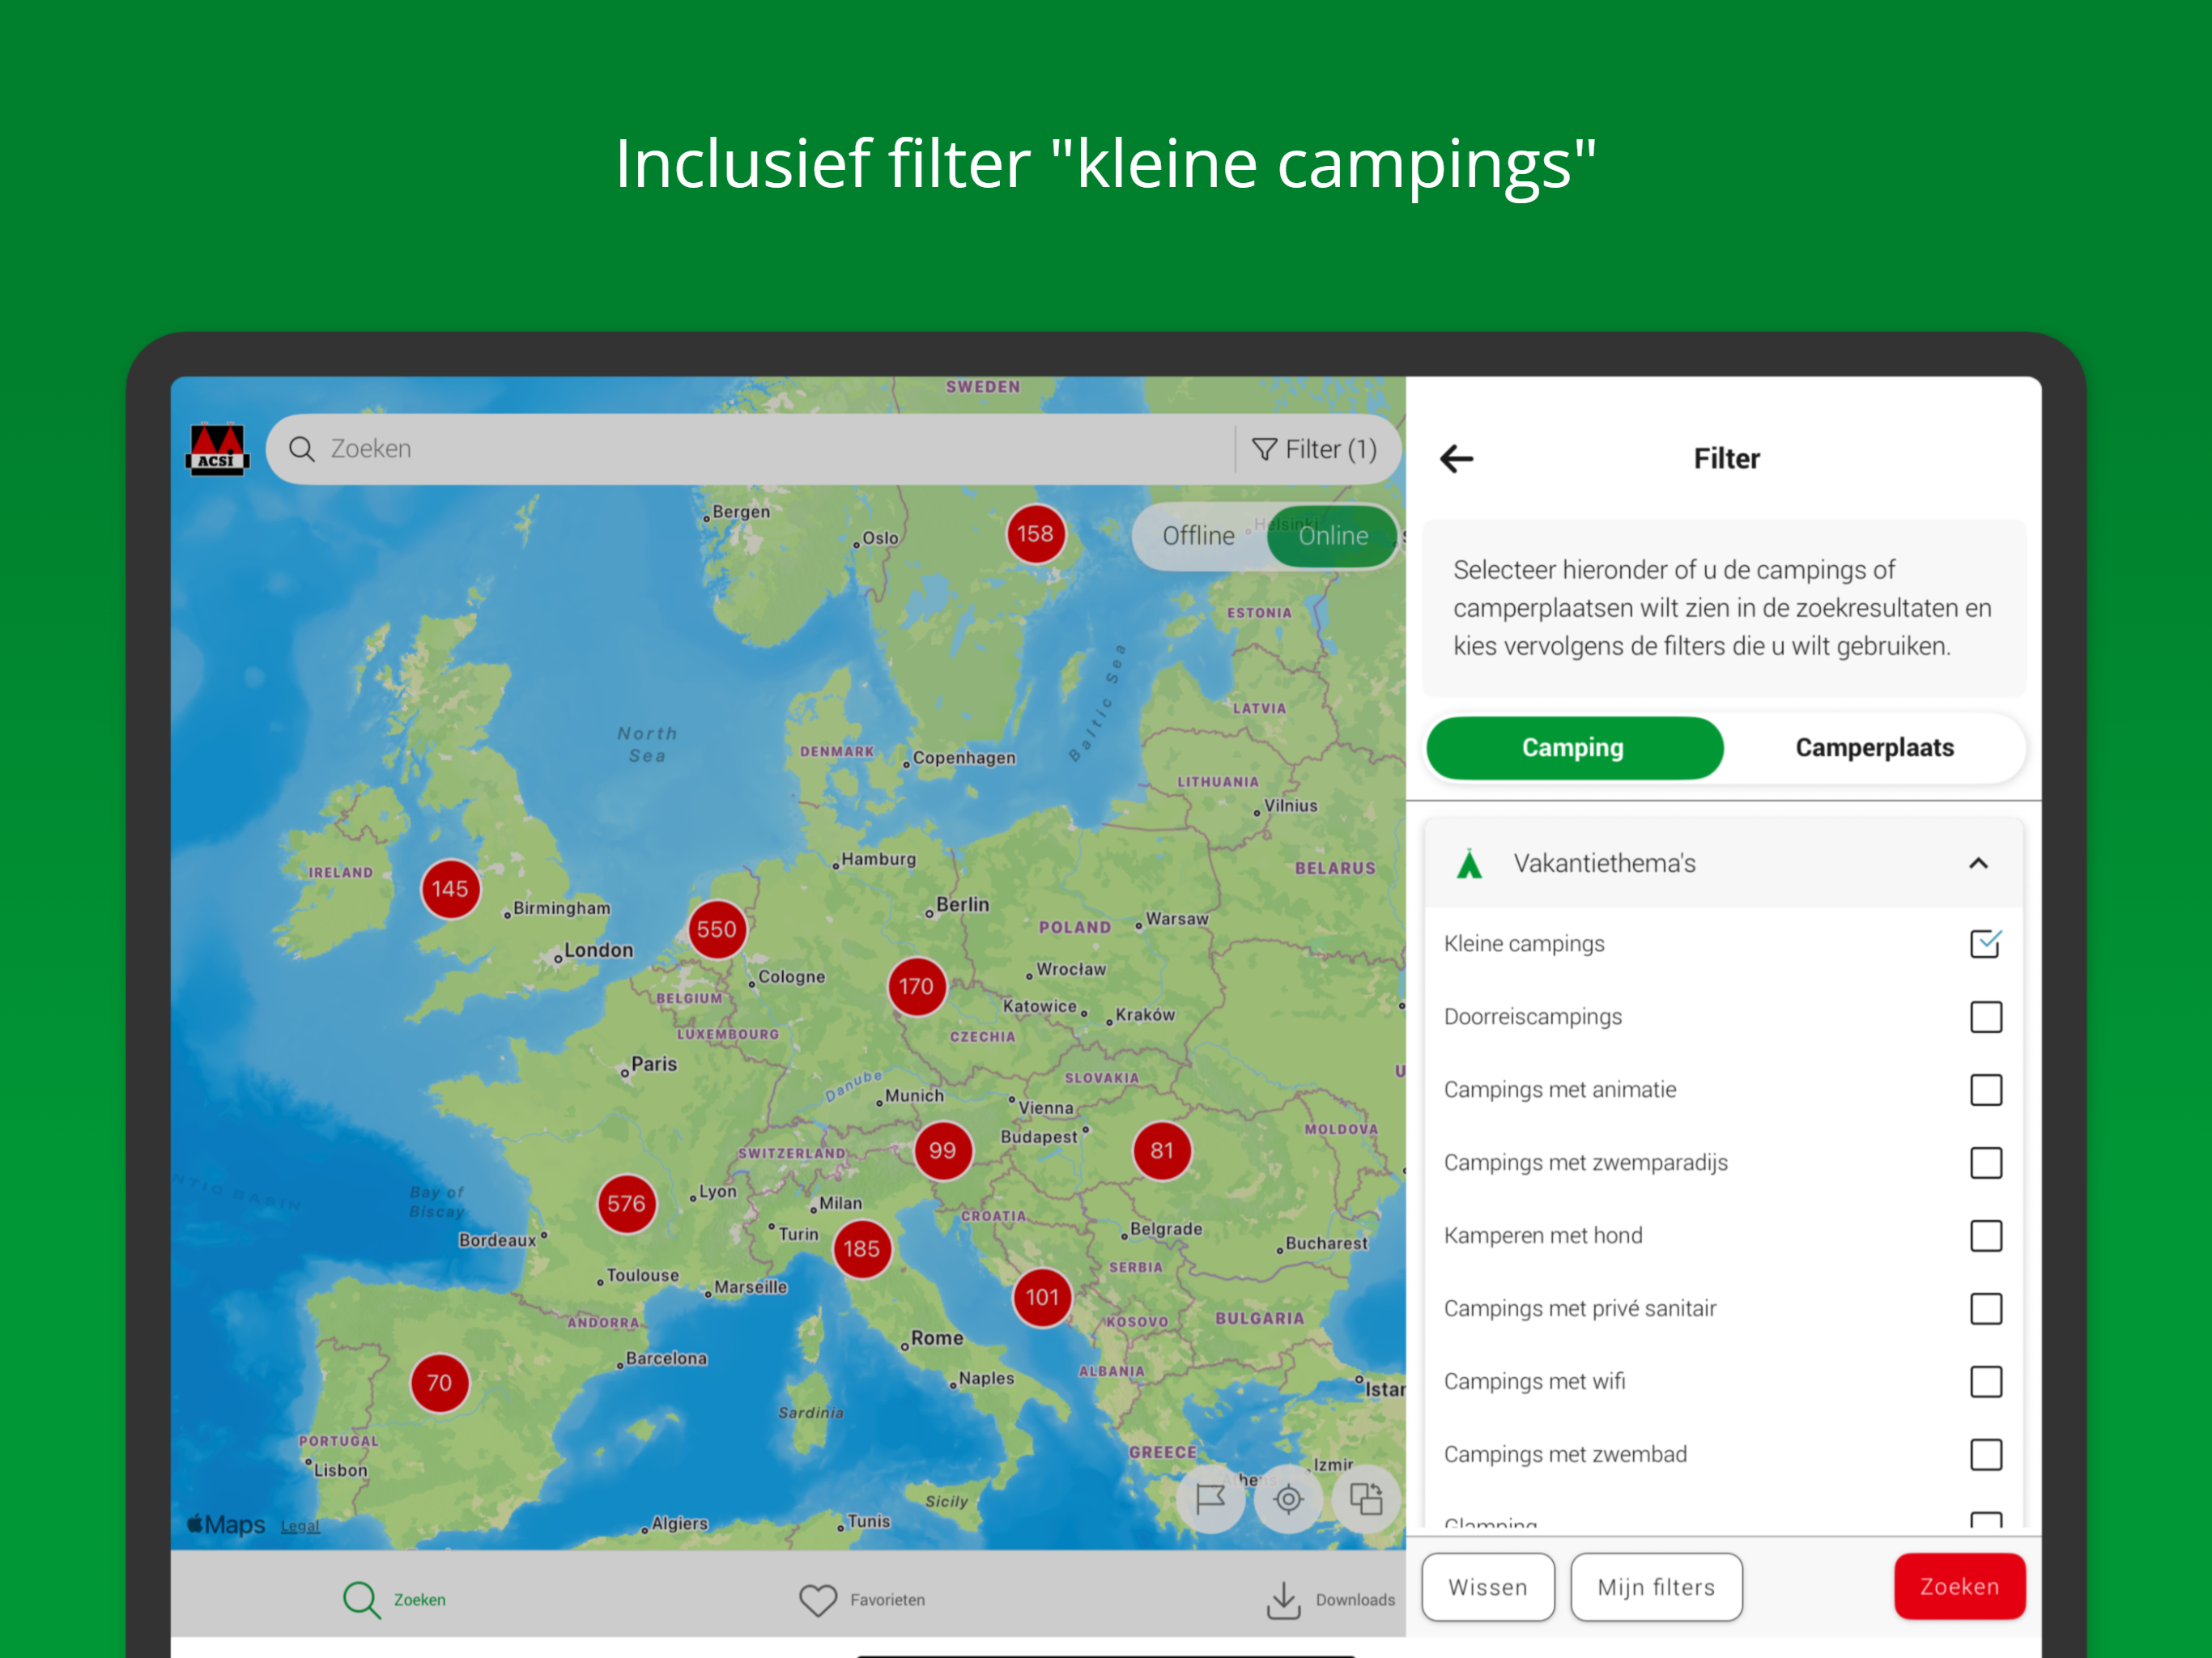Image resolution: width=2212 pixels, height=1658 pixels.
Task: Center the map with the locate-me icon
Action: [x=1288, y=1498]
